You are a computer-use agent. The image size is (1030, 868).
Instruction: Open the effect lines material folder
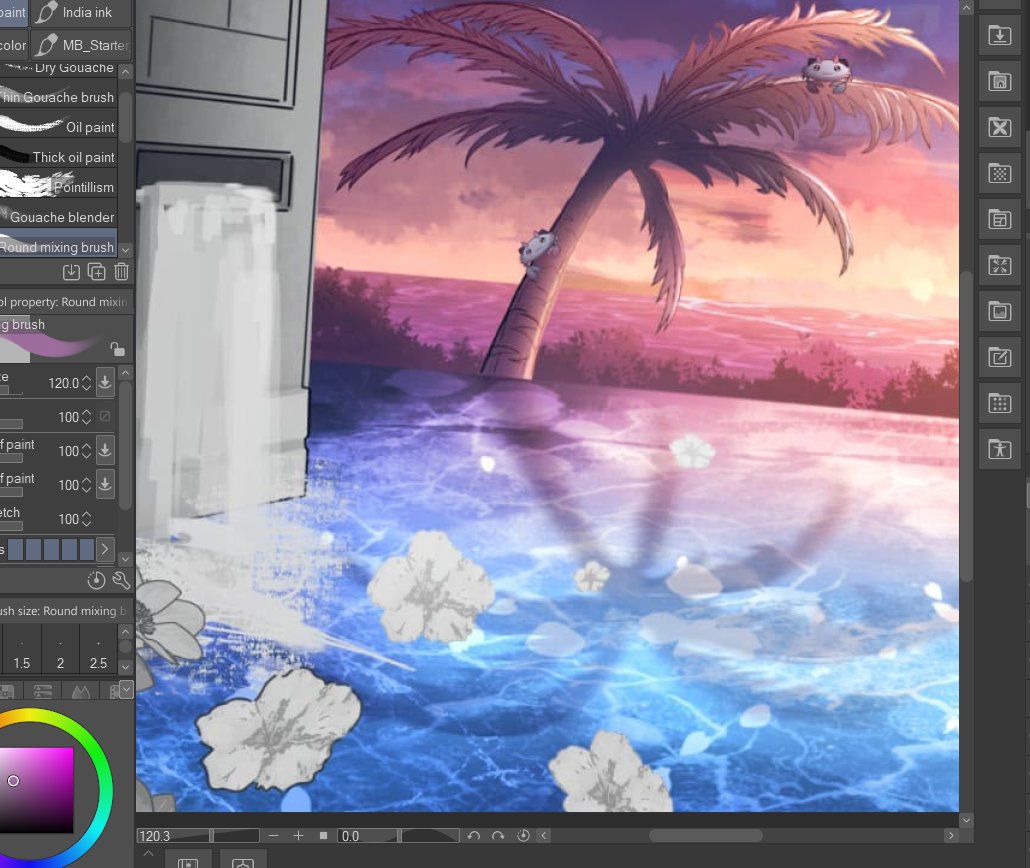pos(1000,265)
